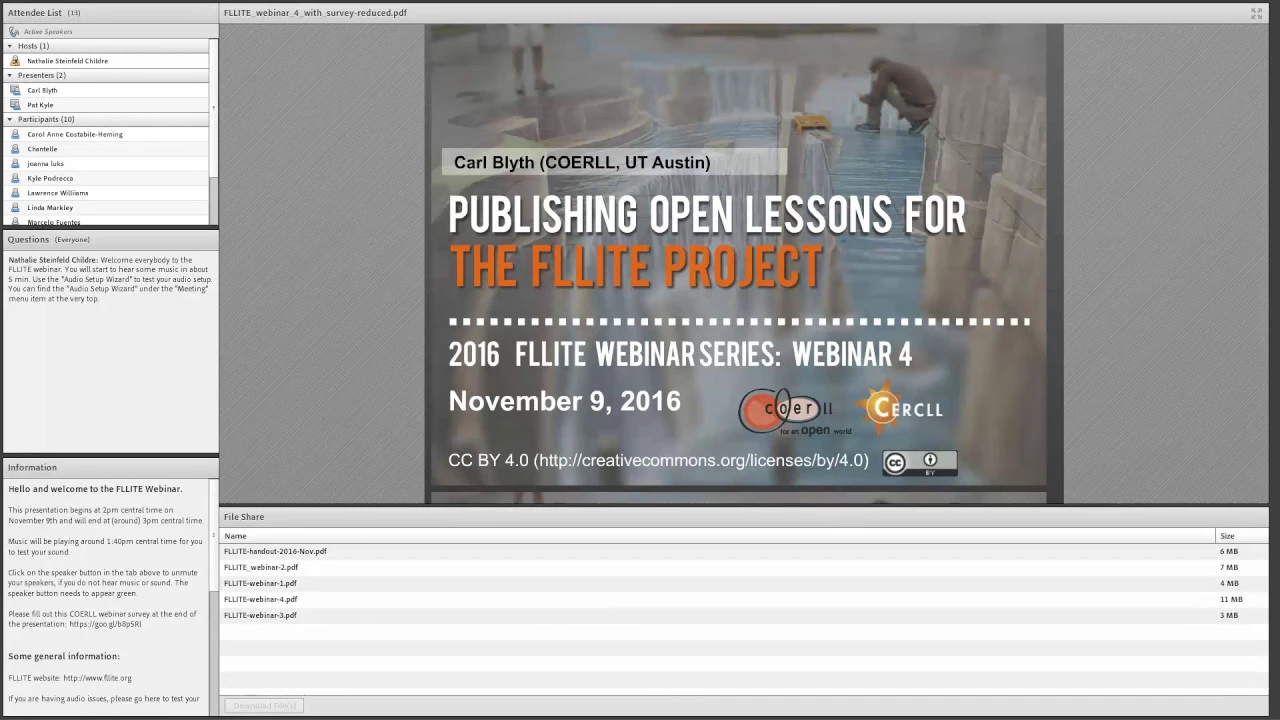Select participant Chantelle
Screen dimensions: 1280x720
[x=105, y=149]
